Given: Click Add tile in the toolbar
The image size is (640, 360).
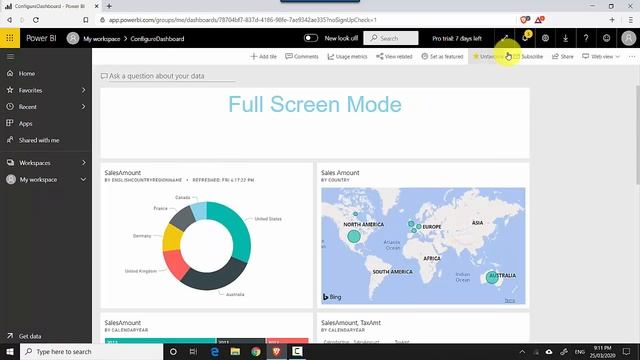Looking at the screenshot, I should tap(264, 56).
